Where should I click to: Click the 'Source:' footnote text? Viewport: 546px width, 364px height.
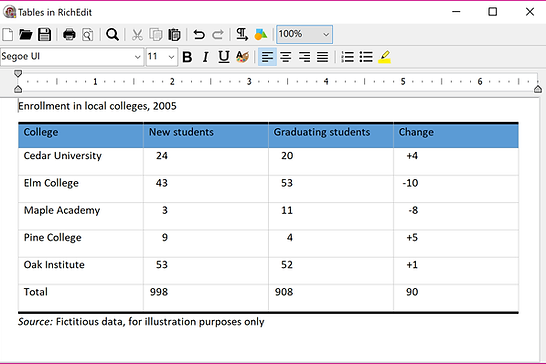35,322
